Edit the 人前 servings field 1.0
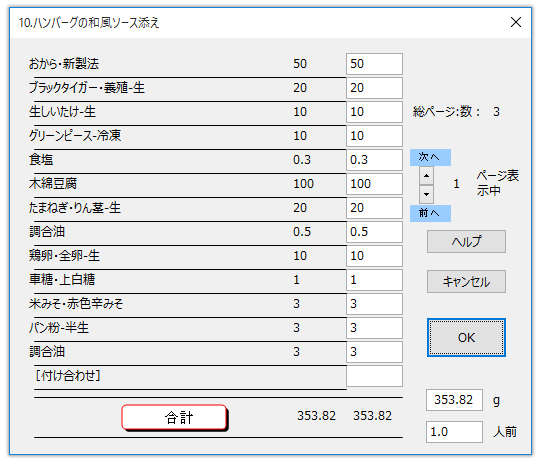Image resolution: width=540 pixels, height=462 pixels. pyautogui.click(x=454, y=432)
